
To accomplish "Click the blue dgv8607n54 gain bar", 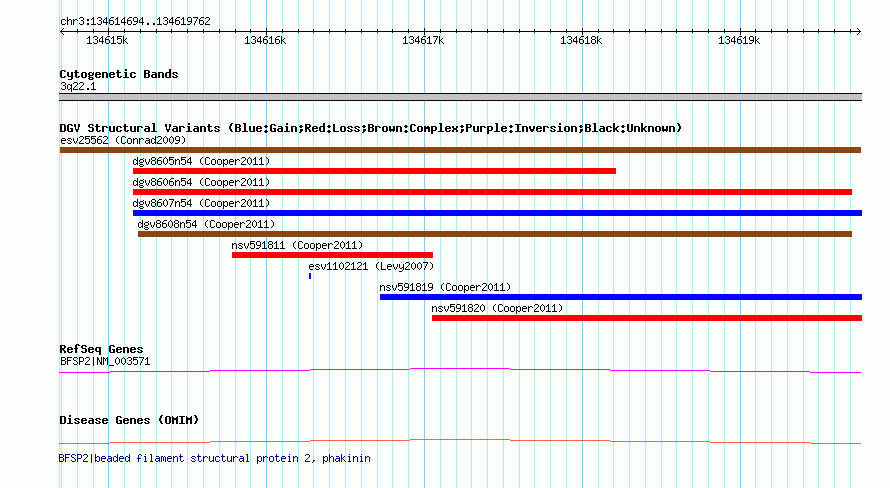I will click(x=497, y=213).
